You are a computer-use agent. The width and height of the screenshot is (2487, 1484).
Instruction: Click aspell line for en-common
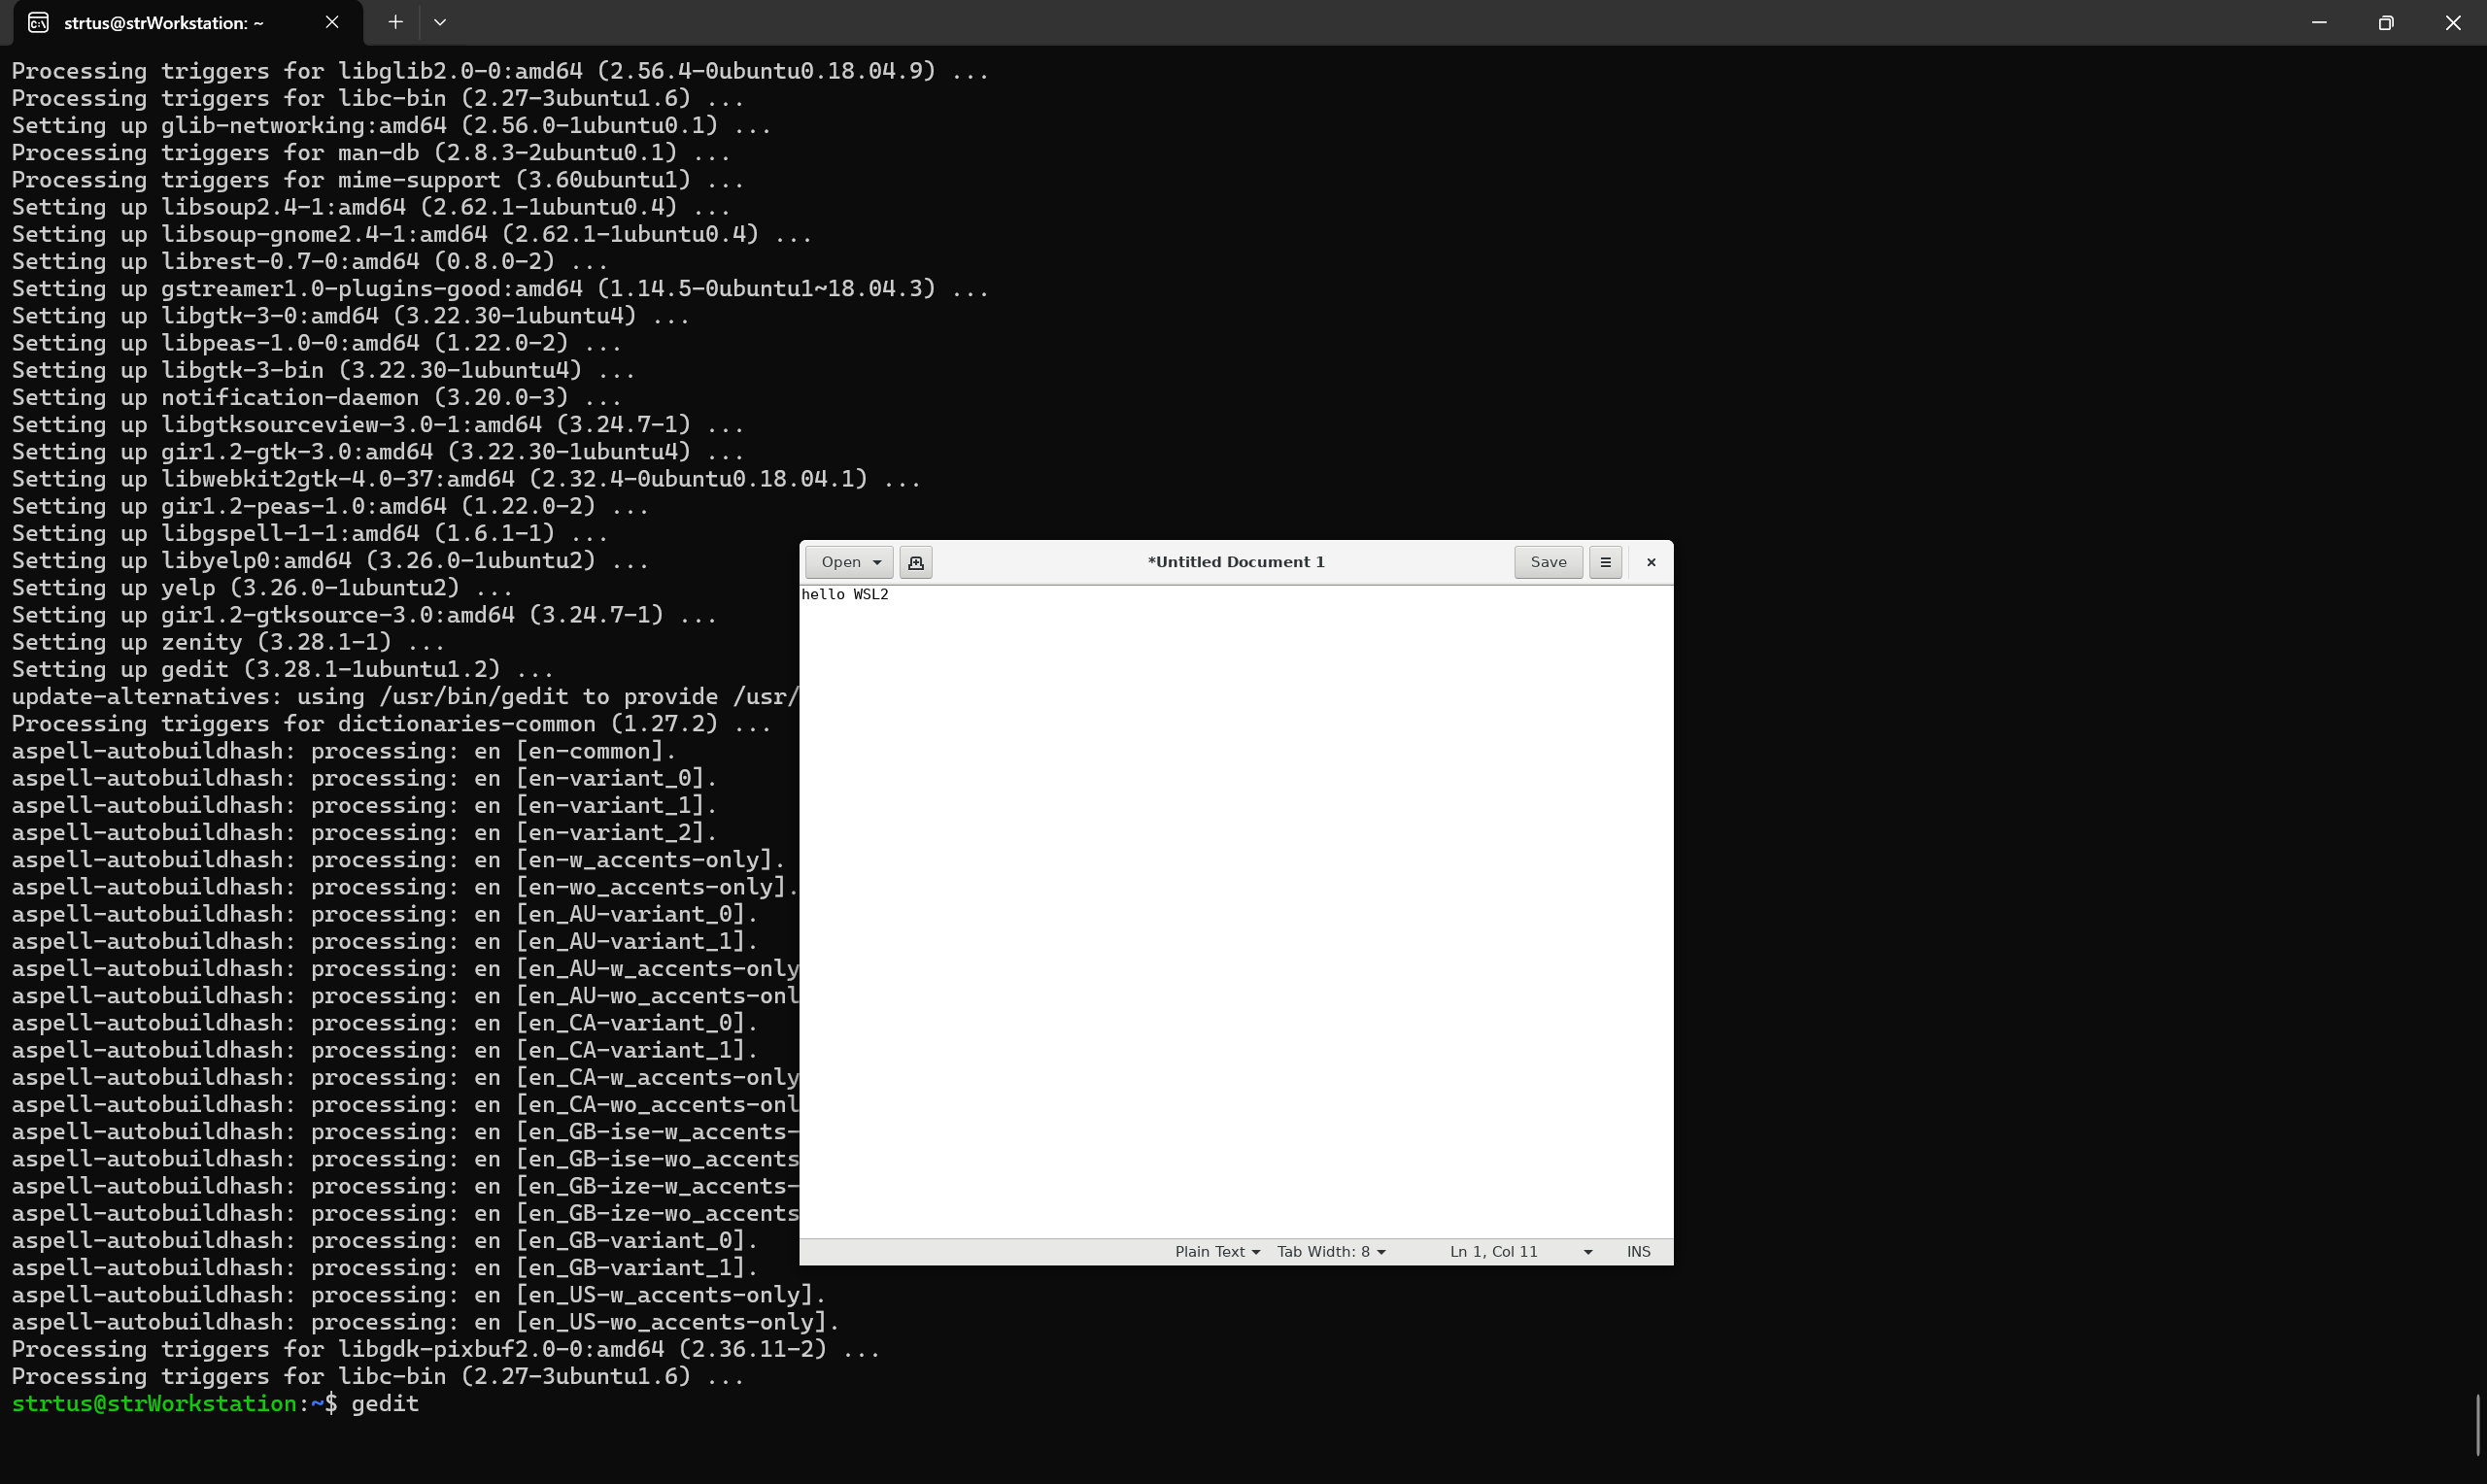point(344,751)
